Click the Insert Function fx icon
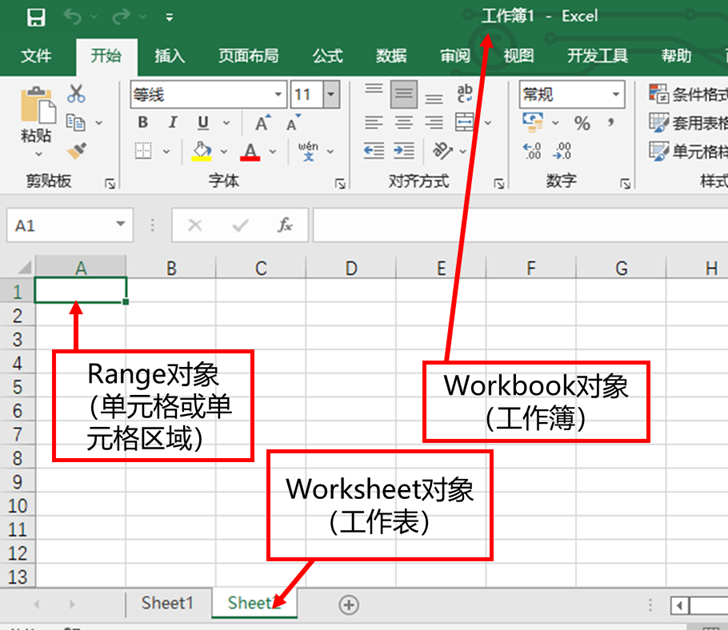 click(285, 225)
